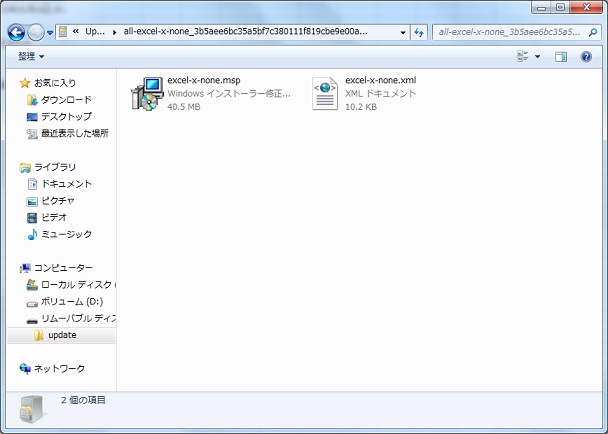Click the '10.2 KB' file size text
Screen dimensions: 608x434
[x=361, y=107]
